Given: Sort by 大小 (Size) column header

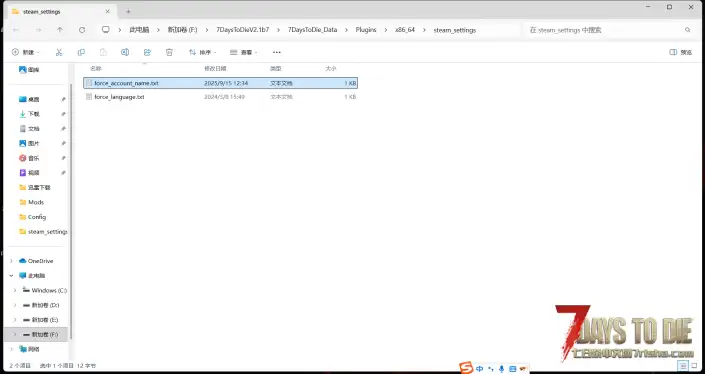Looking at the screenshot, I should point(331,68).
